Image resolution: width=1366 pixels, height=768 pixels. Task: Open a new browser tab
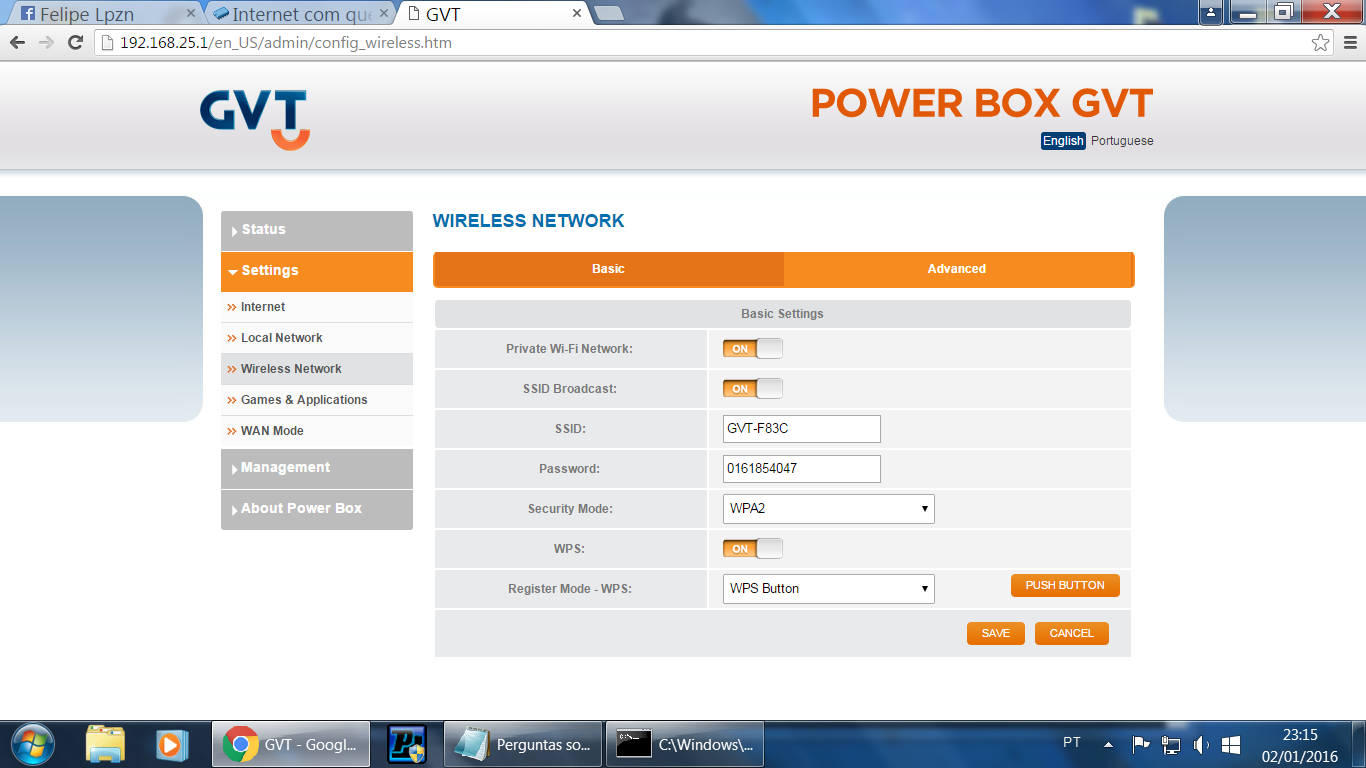(609, 14)
